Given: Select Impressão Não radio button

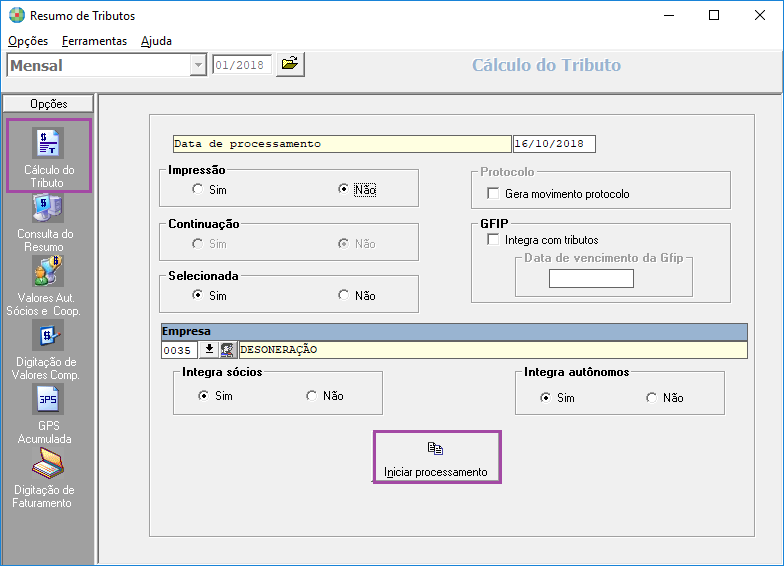Looking at the screenshot, I should [x=343, y=189].
